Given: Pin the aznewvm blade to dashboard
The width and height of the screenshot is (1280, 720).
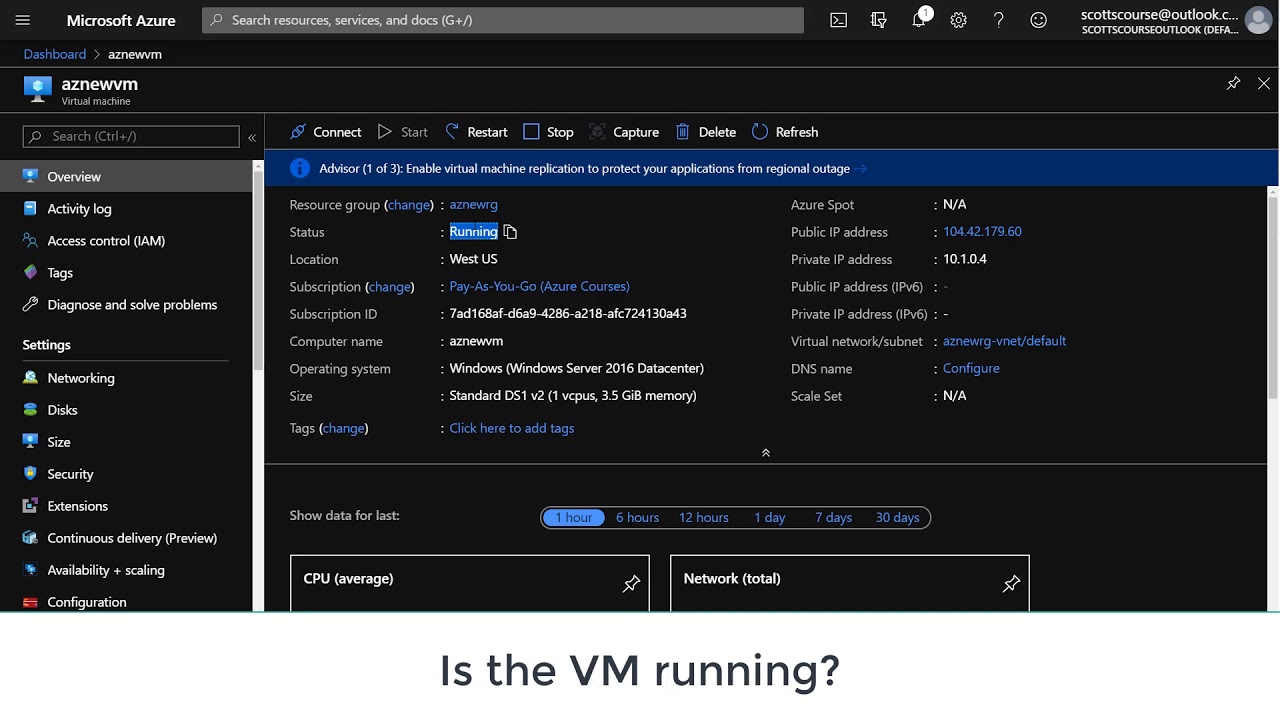Looking at the screenshot, I should [x=1233, y=84].
